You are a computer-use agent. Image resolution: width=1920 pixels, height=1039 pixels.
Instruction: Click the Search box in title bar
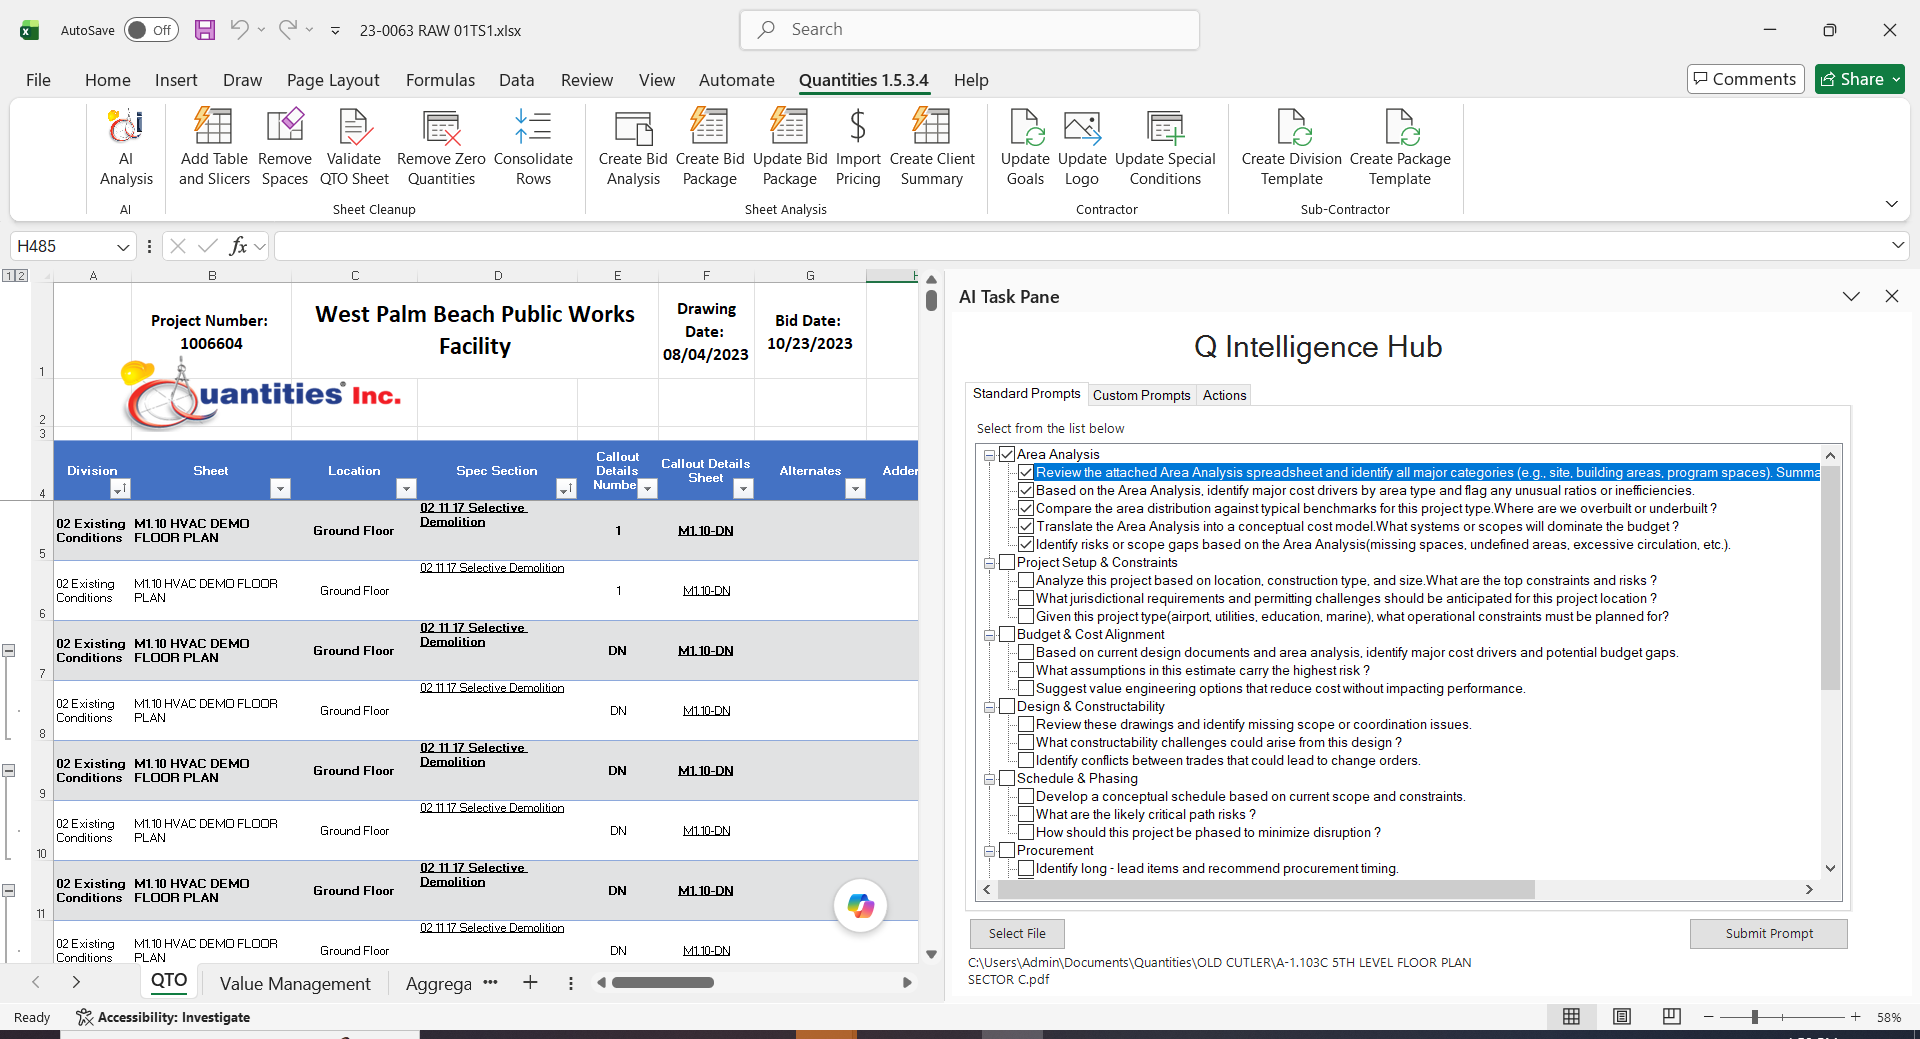point(969,30)
